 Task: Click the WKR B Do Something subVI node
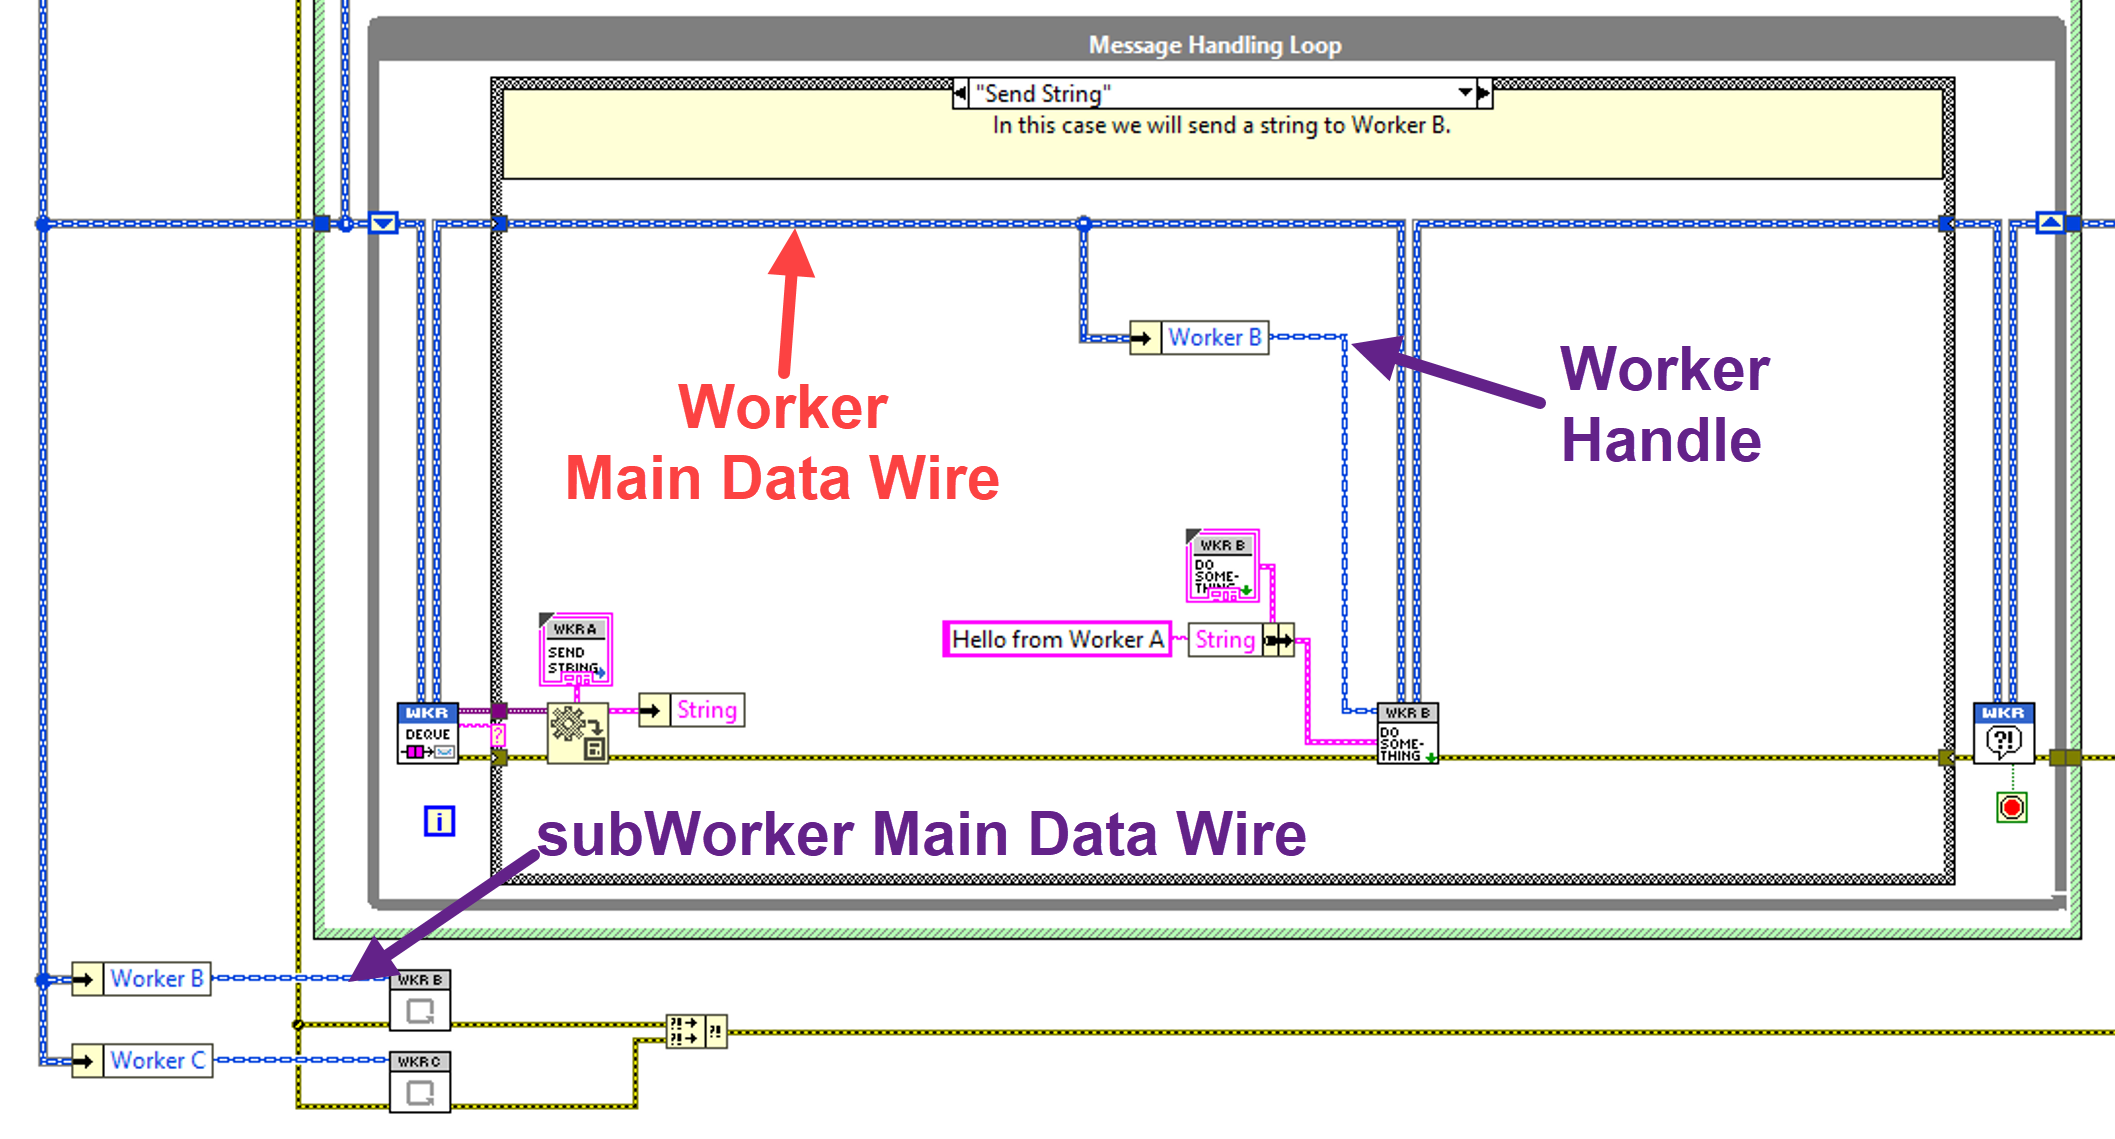point(1407,733)
